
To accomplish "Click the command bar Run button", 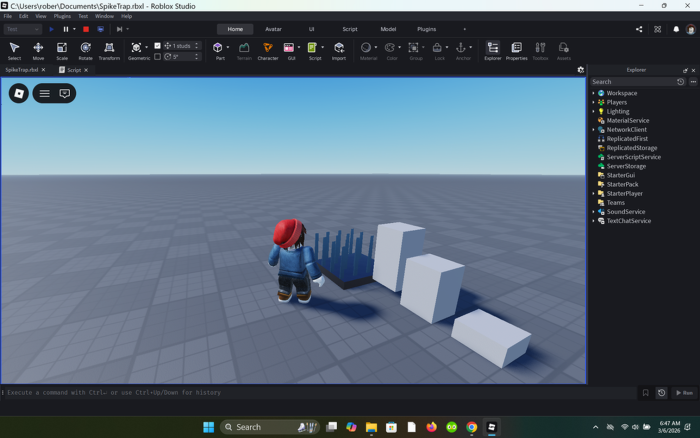I will (x=684, y=393).
